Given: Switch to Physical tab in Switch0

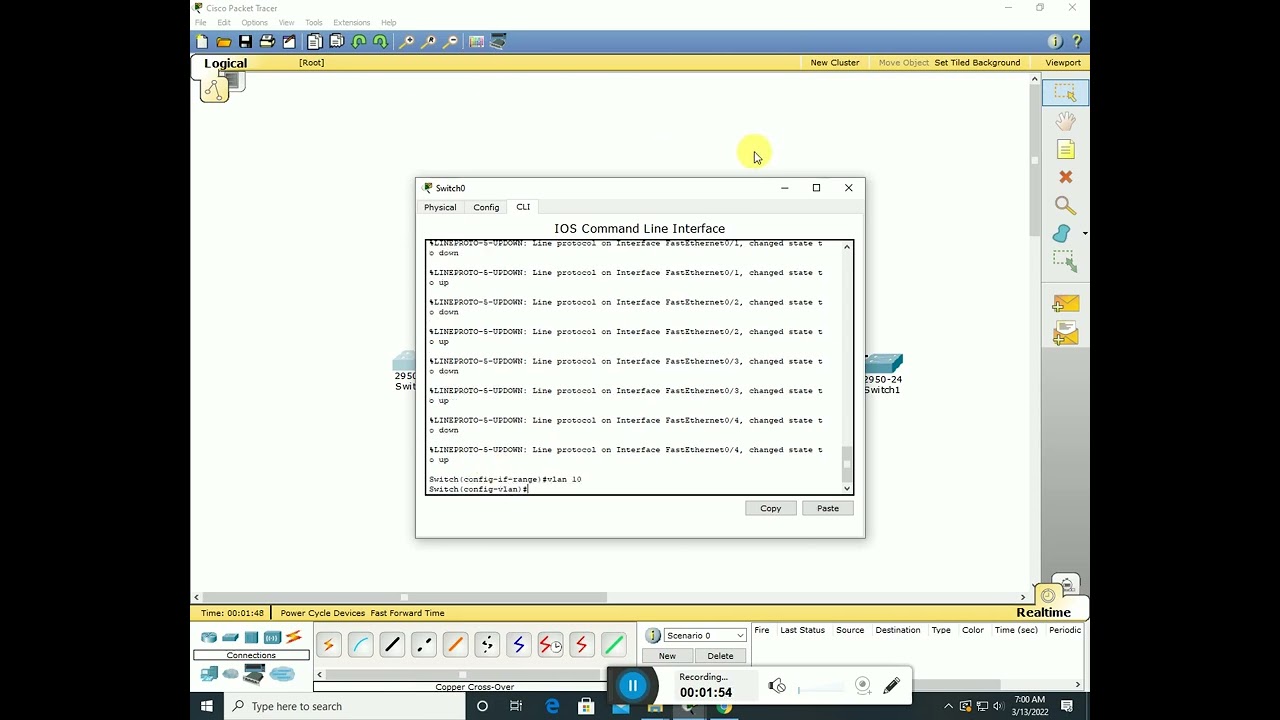Looking at the screenshot, I should click(440, 207).
